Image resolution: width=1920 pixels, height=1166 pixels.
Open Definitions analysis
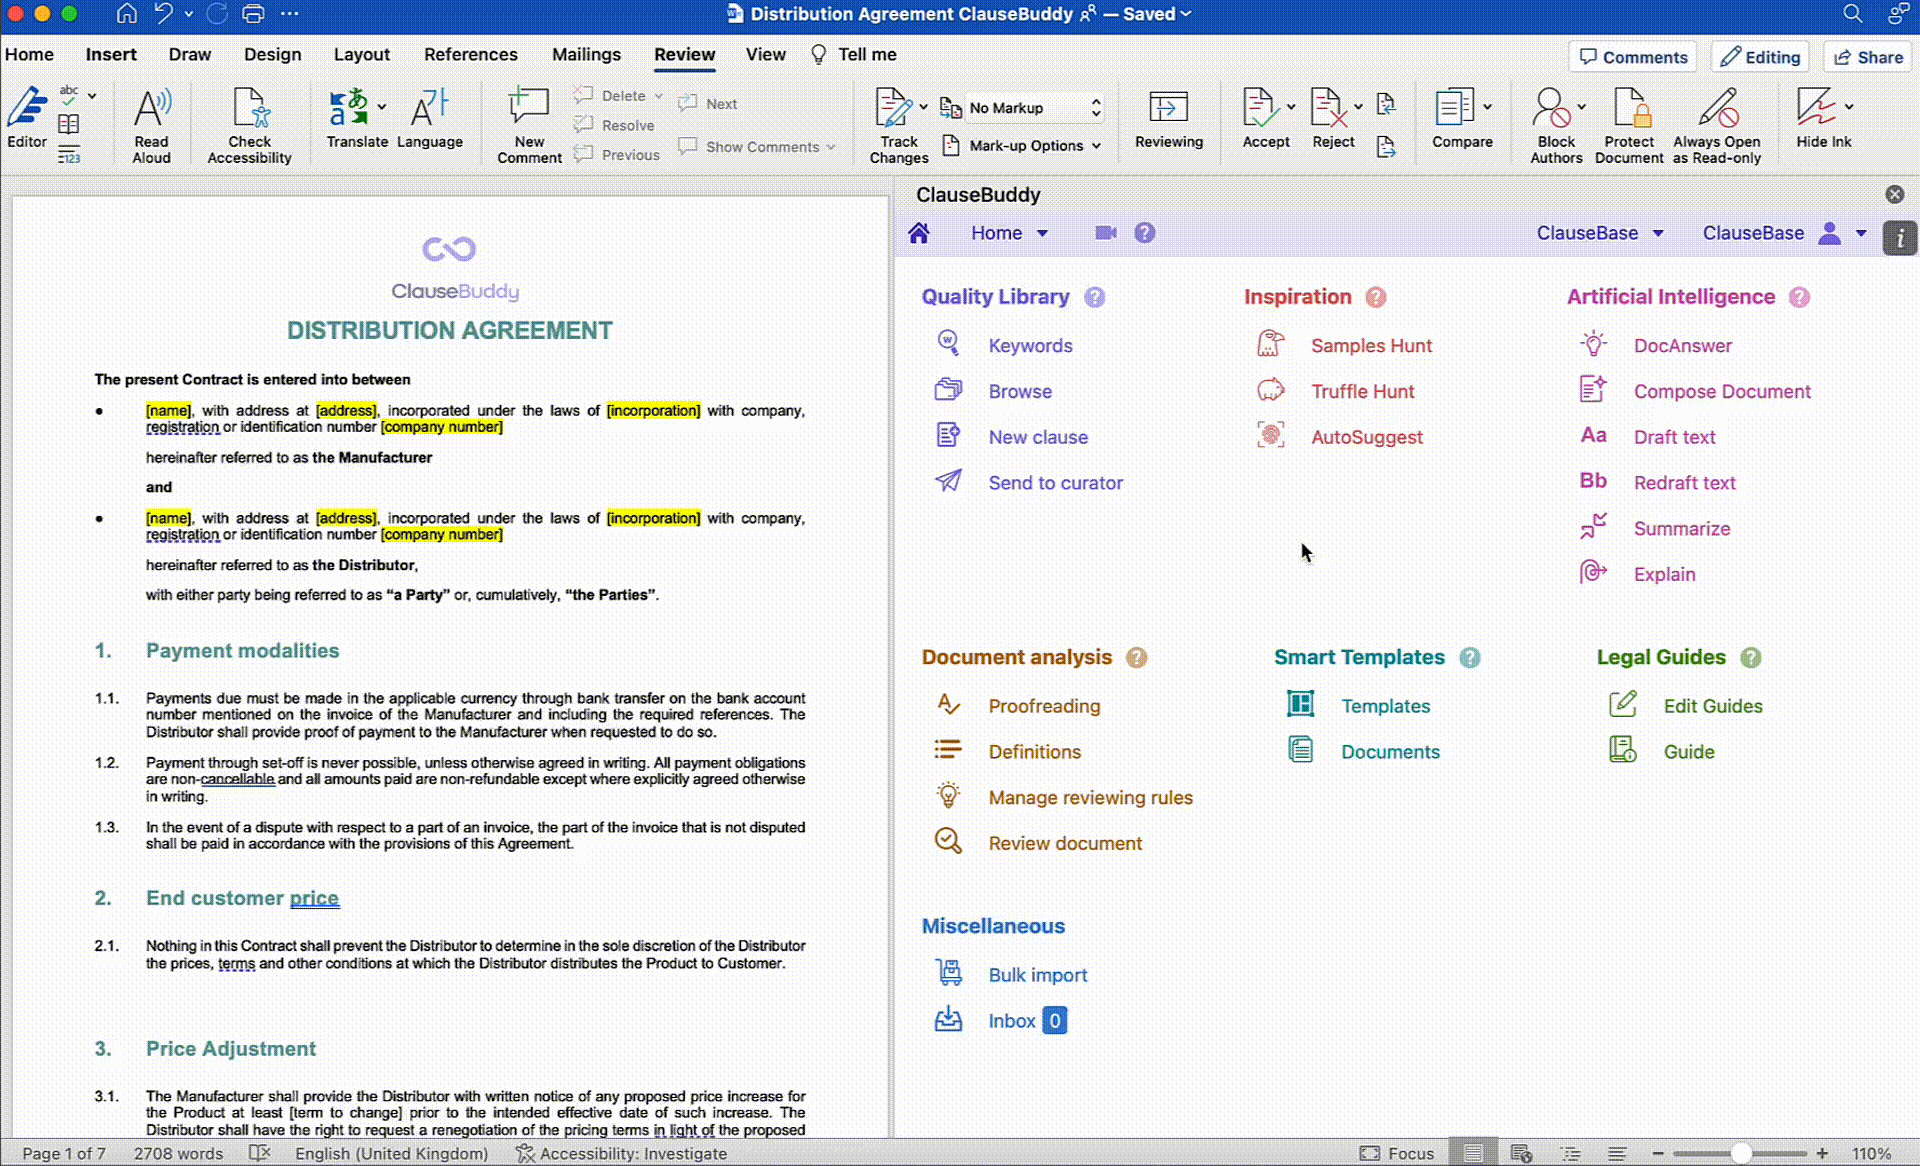pyautogui.click(x=1034, y=752)
